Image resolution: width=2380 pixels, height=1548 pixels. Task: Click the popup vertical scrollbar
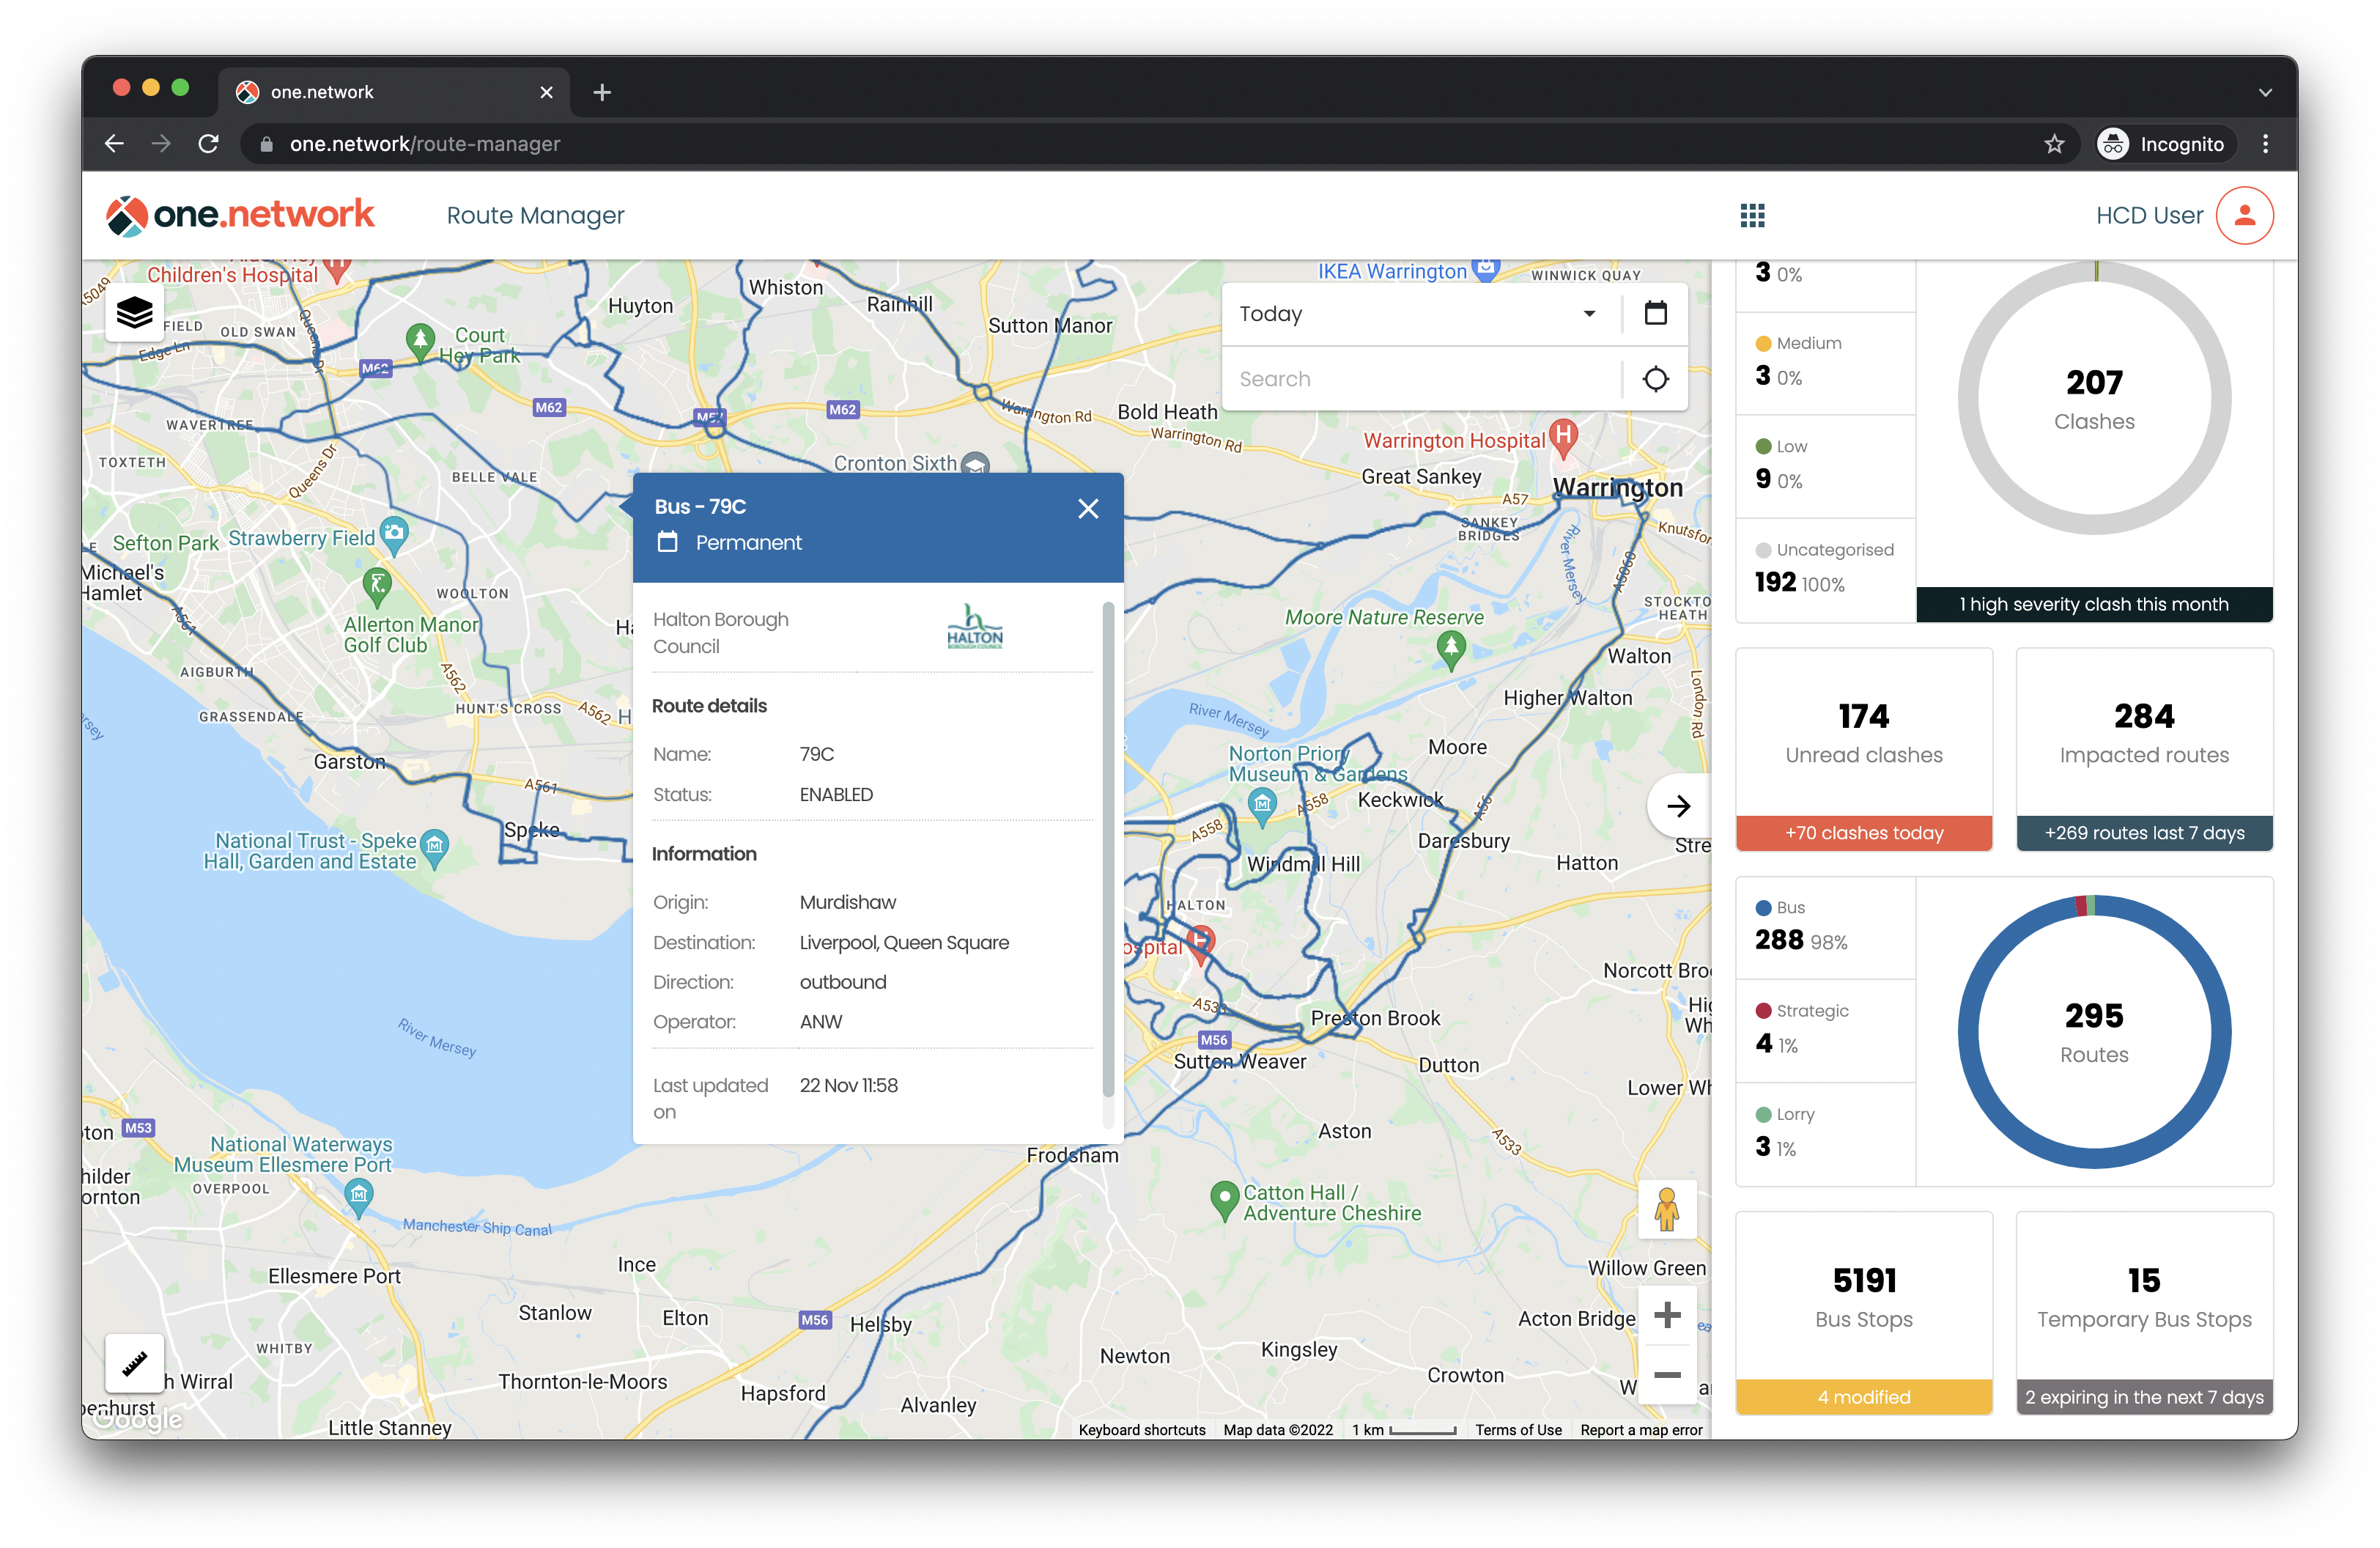click(1107, 850)
